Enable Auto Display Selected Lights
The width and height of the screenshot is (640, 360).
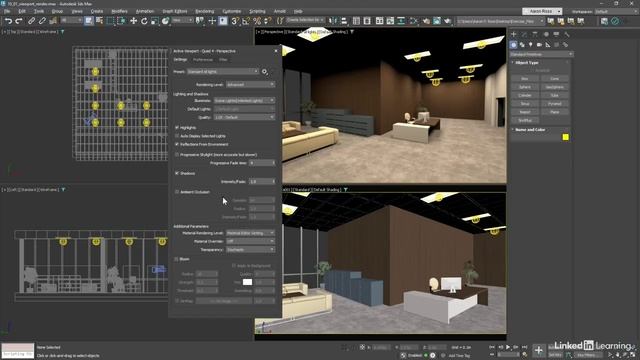click(177, 136)
